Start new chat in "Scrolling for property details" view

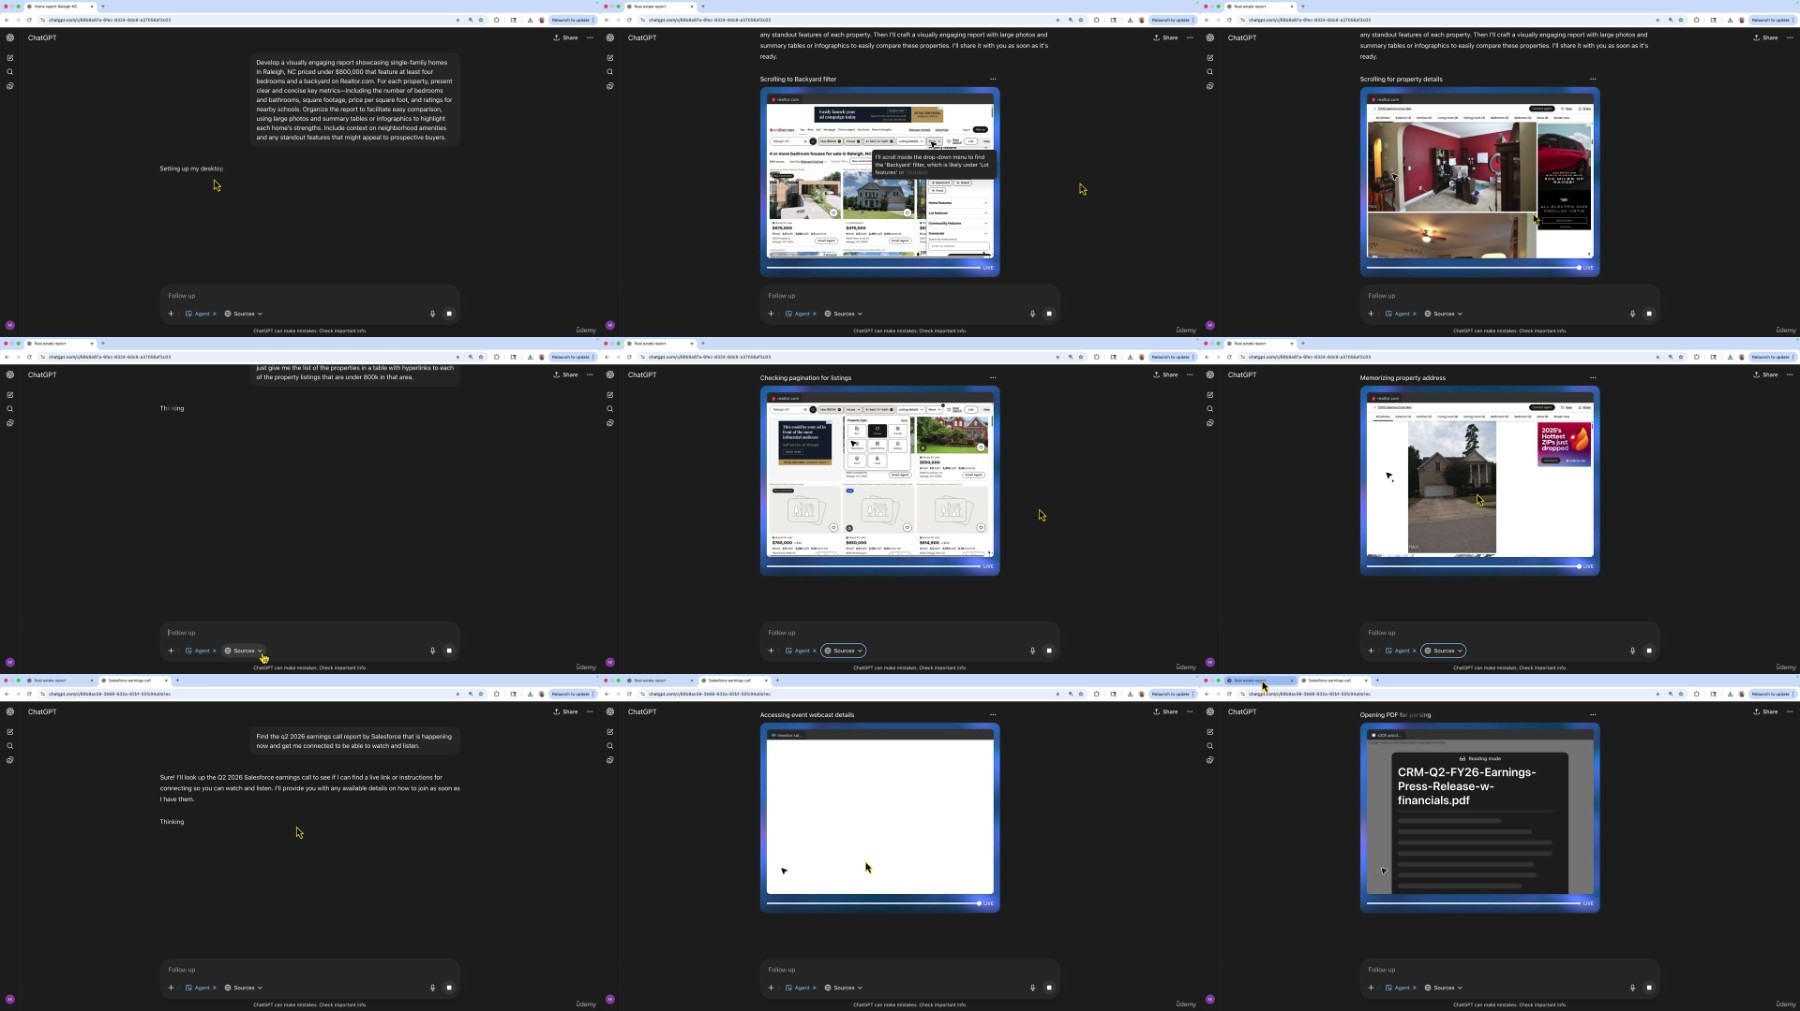(x=1210, y=58)
